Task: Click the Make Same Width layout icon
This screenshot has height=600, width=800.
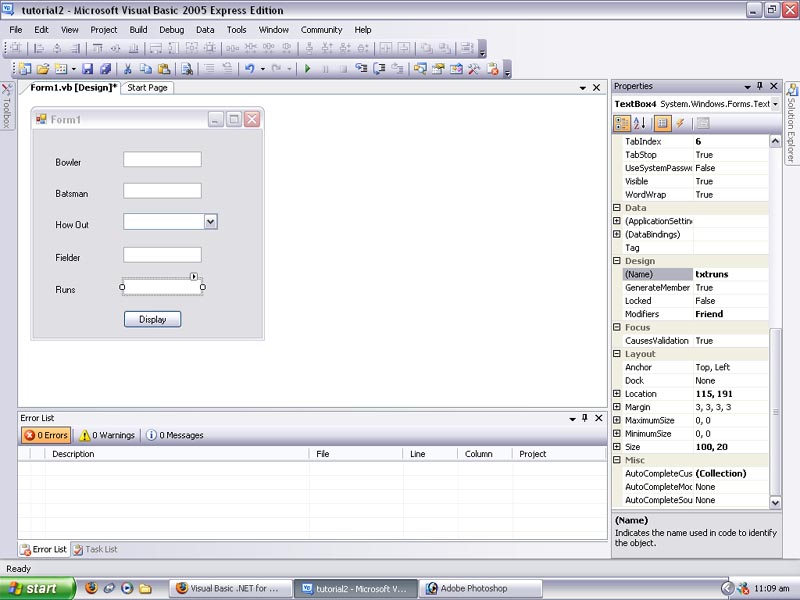Action: [156, 48]
